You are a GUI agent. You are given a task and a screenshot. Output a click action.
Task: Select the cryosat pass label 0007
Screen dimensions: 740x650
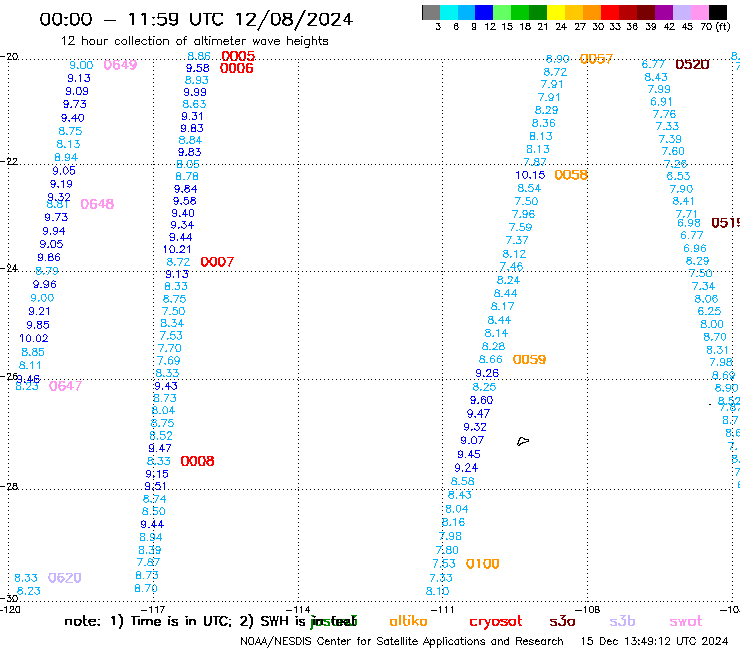click(217, 262)
